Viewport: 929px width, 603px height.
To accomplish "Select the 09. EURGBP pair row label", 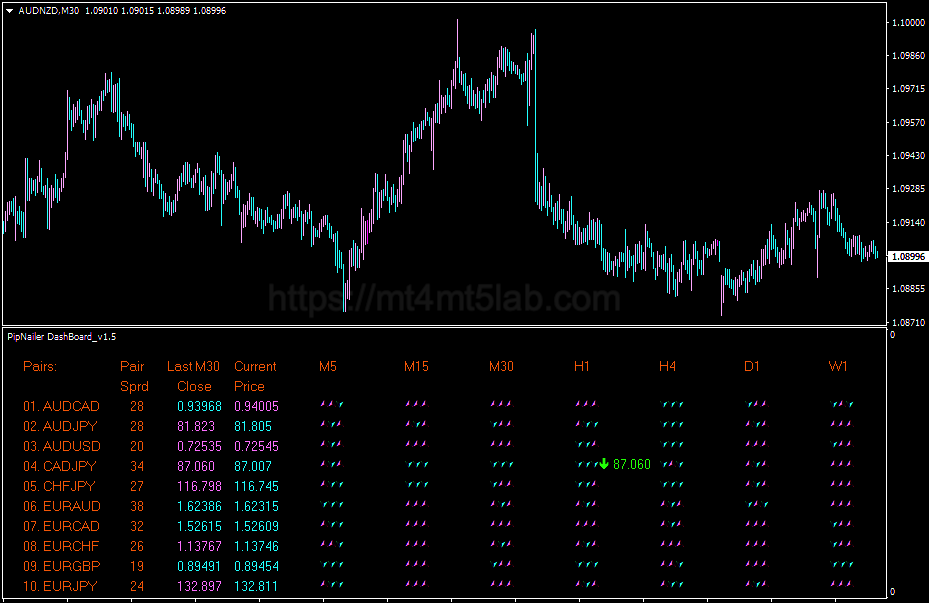I will [62, 566].
